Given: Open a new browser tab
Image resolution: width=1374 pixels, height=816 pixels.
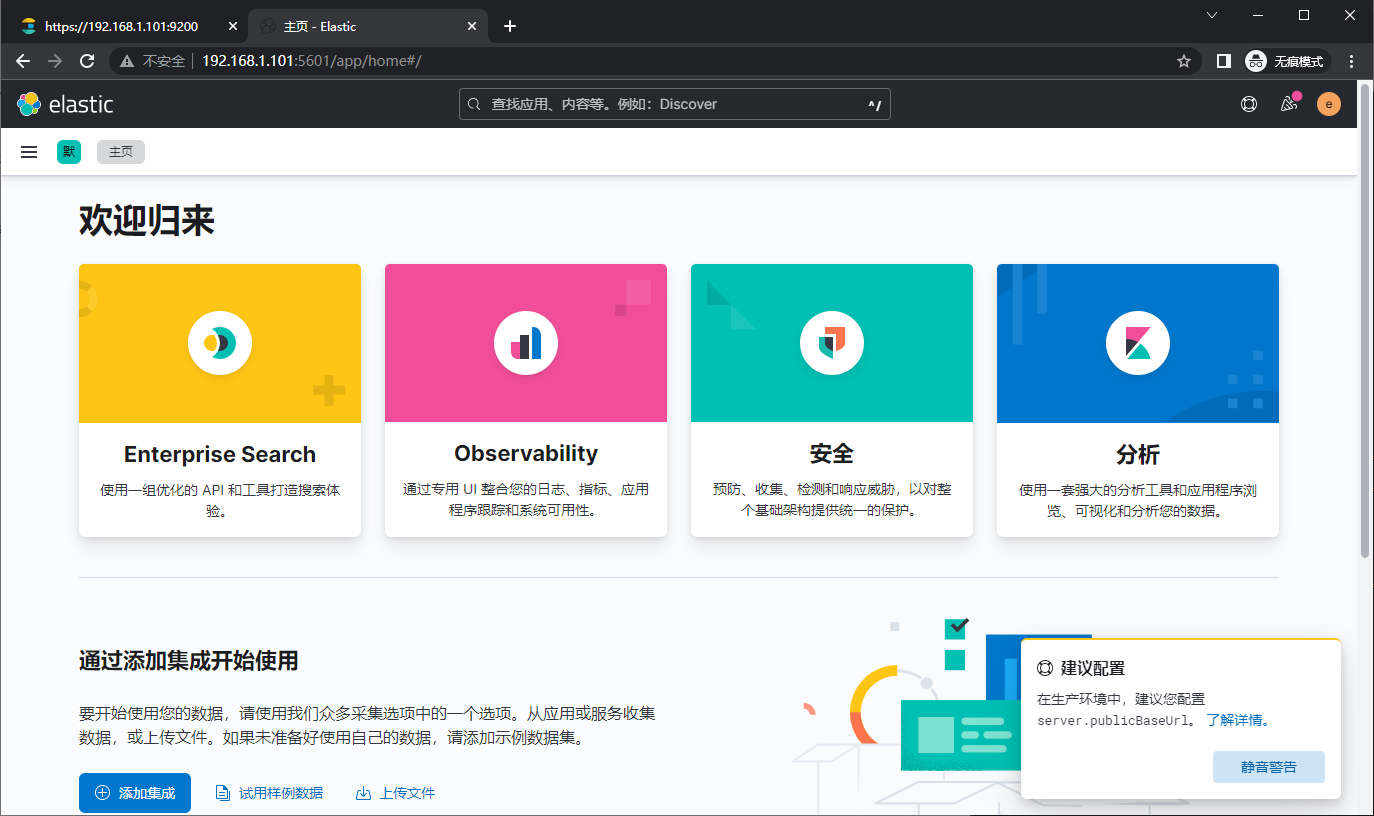Looking at the screenshot, I should click(510, 26).
